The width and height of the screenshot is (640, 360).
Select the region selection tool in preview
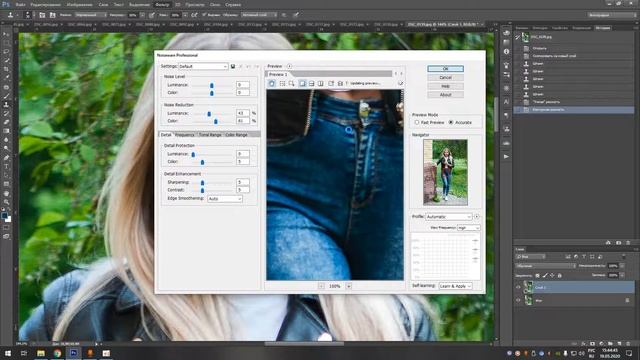[x=282, y=83]
